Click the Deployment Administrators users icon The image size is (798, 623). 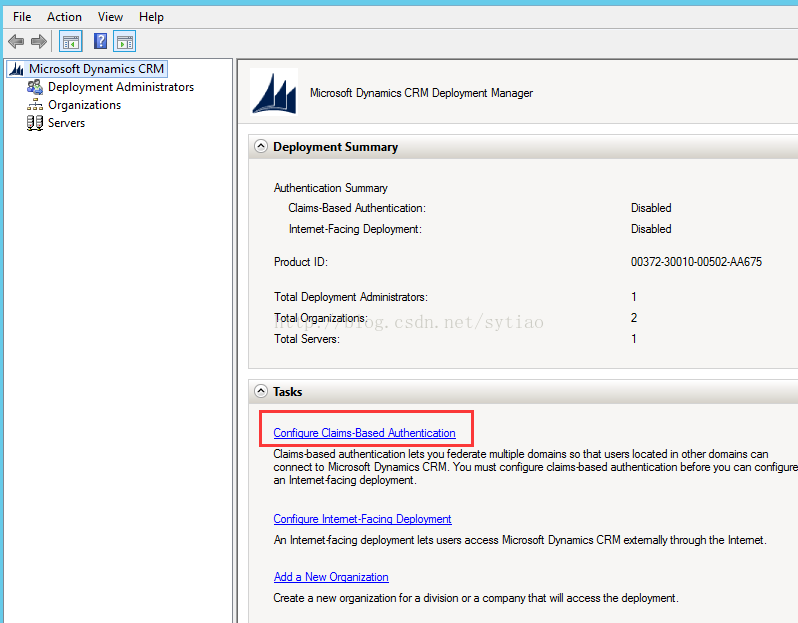coord(35,87)
